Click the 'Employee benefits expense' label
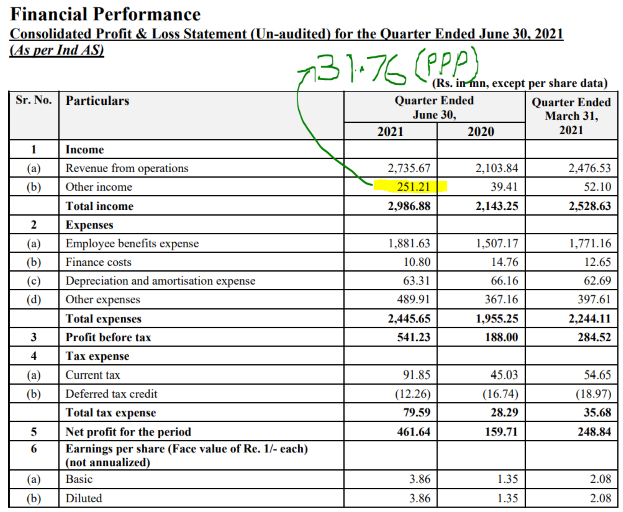This screenshot has width=623, height=512. (132, 243)
